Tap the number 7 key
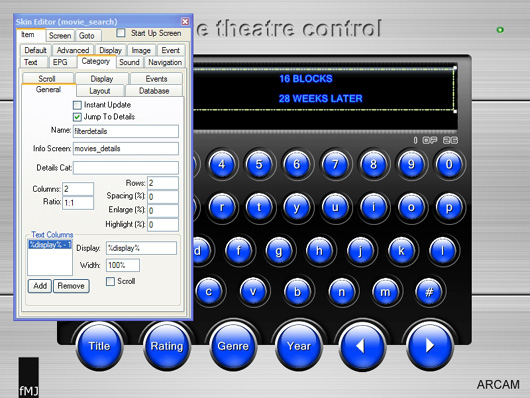Screen dimensions: 530x398 pyautogui.click(x=335, y=164)
